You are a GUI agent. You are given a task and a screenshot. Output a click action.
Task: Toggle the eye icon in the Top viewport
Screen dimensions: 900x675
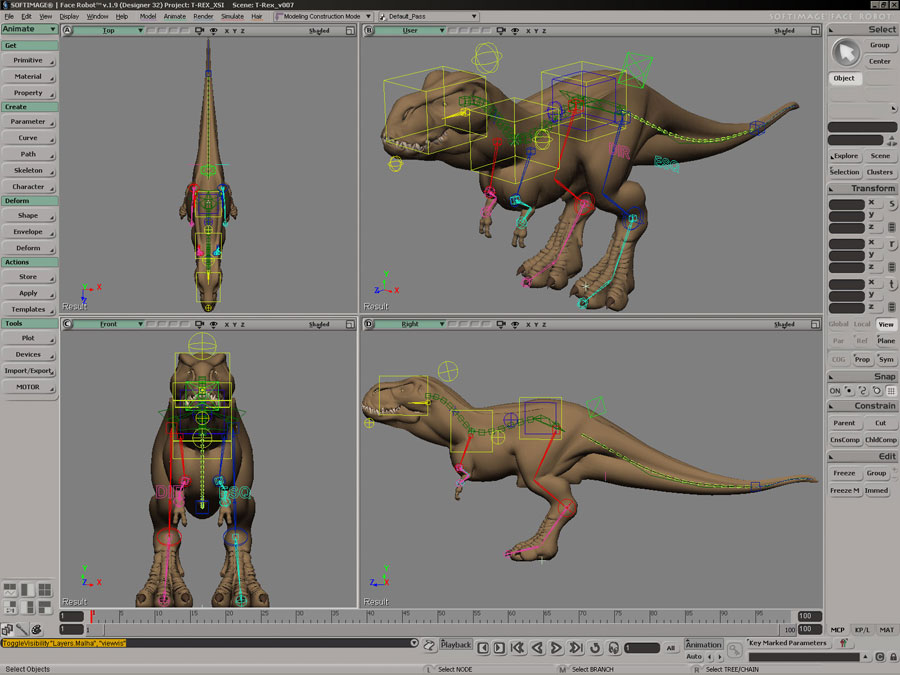click(214, 30)
